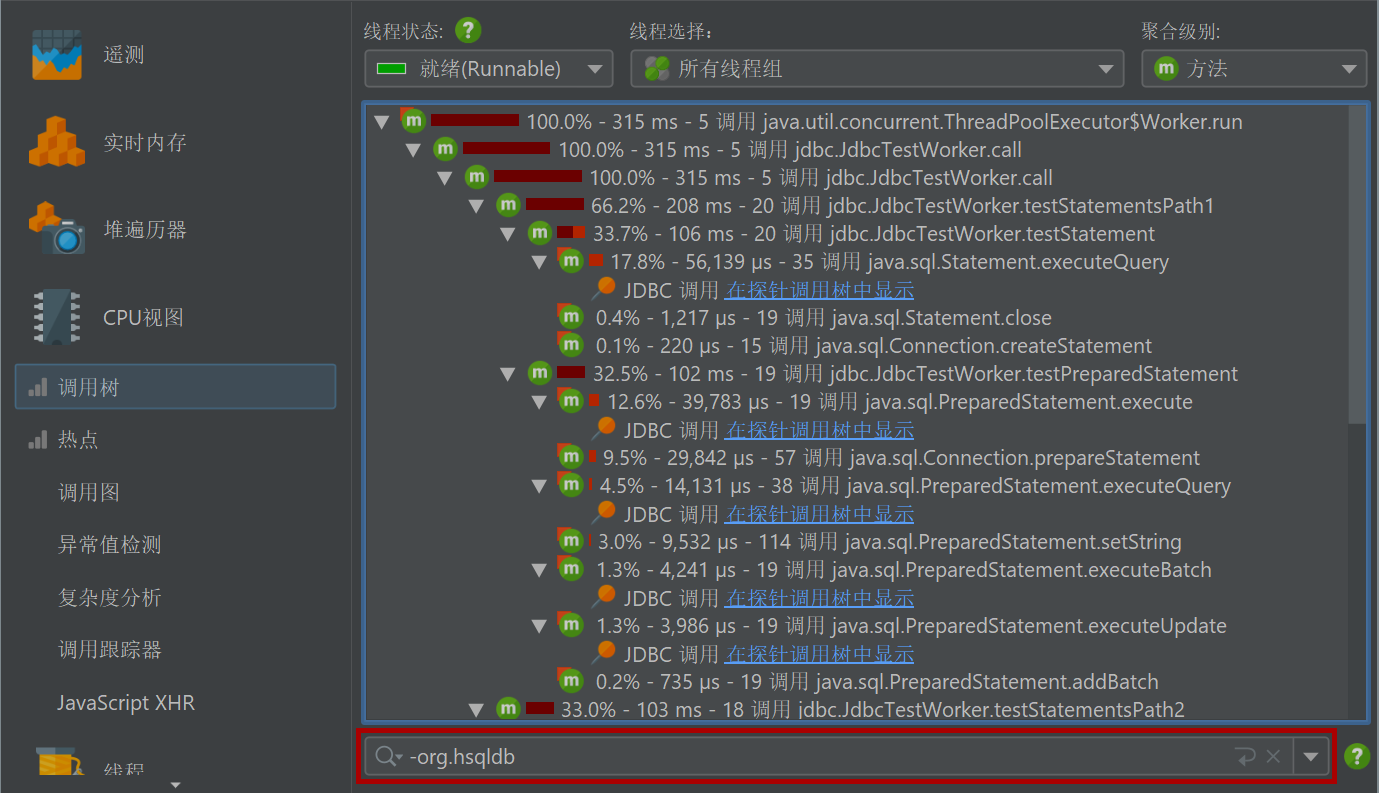Image resolution: width=1379 pixels, height=793 pixels.
Task: Open the CPU视图 chip icon
Action: tap(56, 317)
